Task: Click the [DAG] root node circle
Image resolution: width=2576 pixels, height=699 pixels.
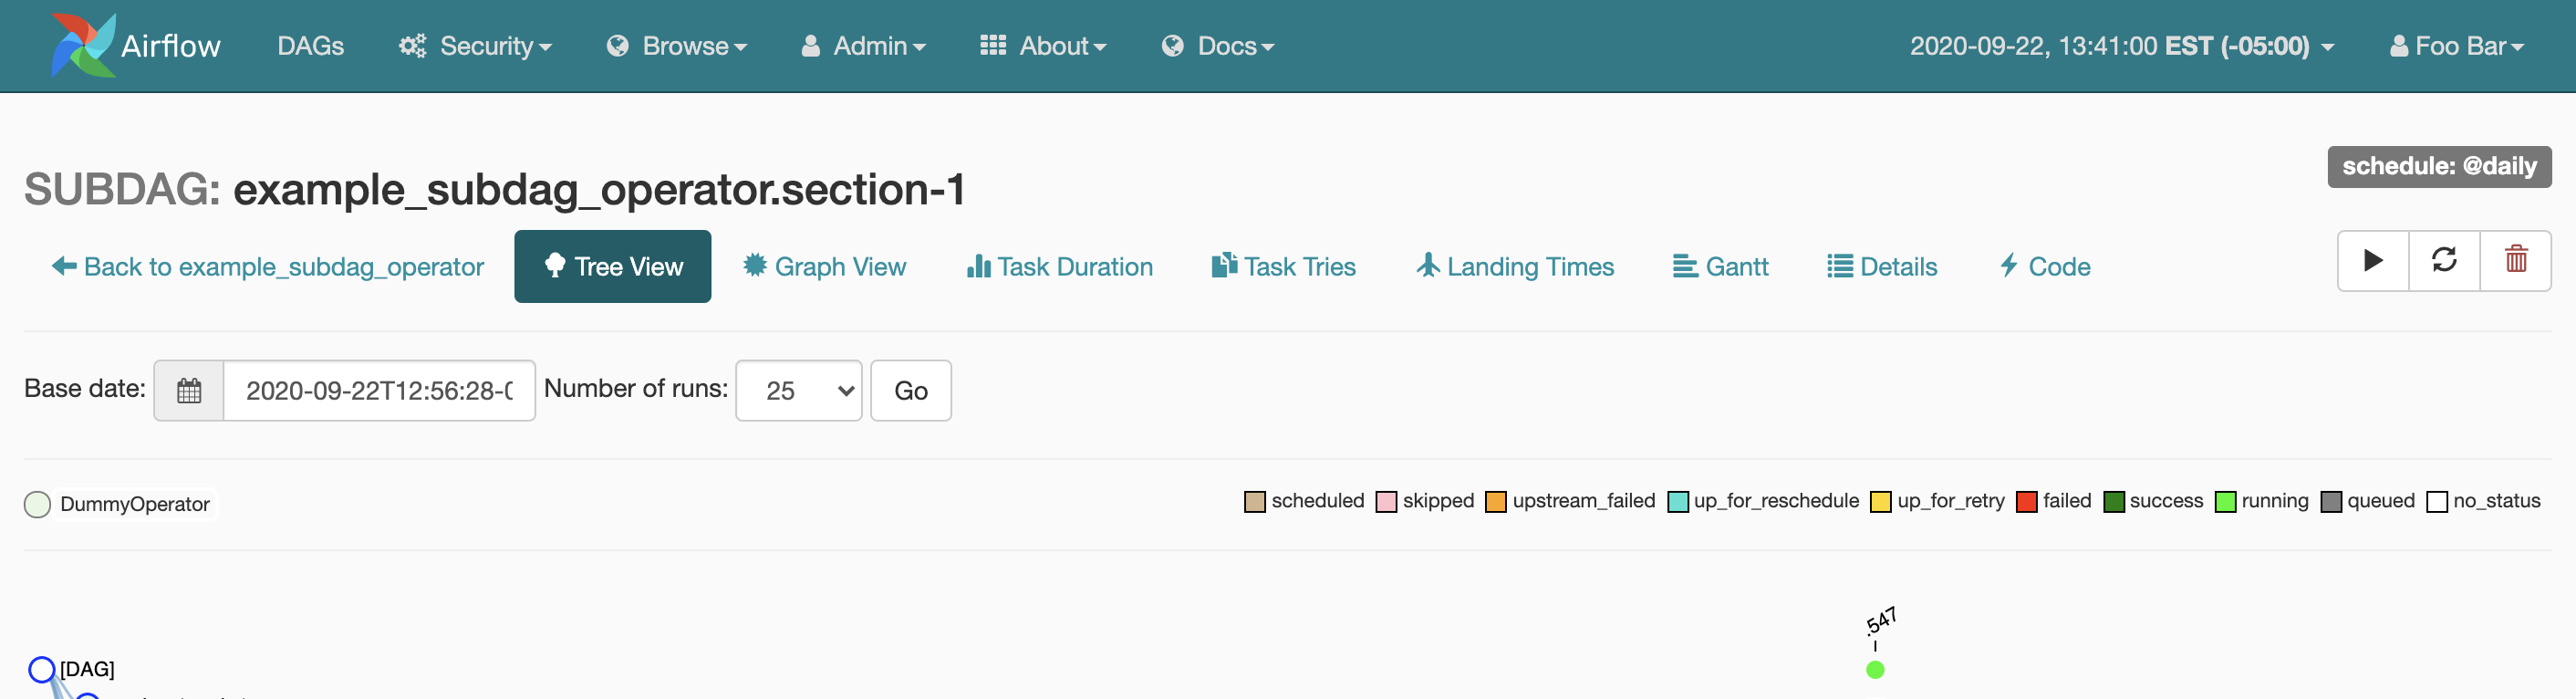Action: [x=41, y=669]
